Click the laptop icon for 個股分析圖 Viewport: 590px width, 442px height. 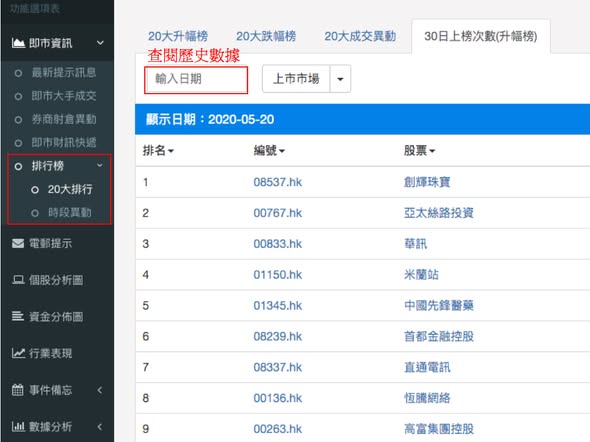point(18,280)
